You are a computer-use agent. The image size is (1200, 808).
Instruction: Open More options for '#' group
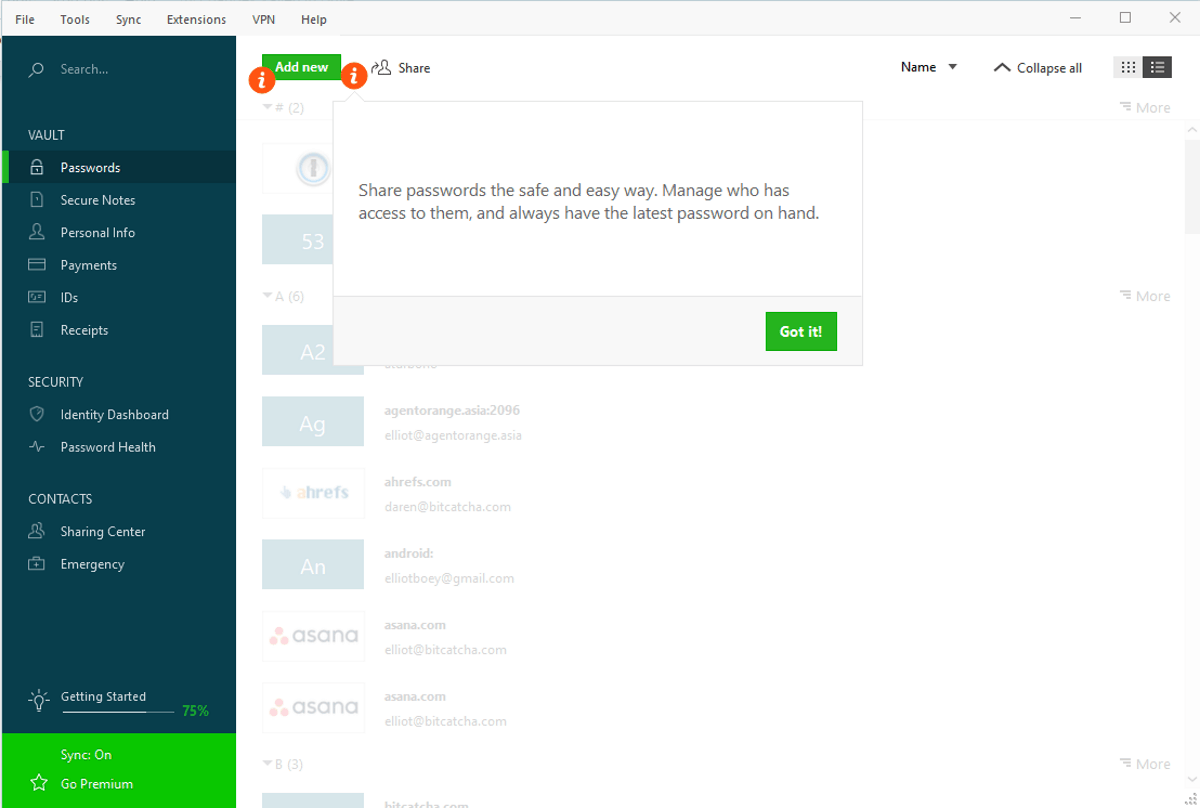(1145, 107)
